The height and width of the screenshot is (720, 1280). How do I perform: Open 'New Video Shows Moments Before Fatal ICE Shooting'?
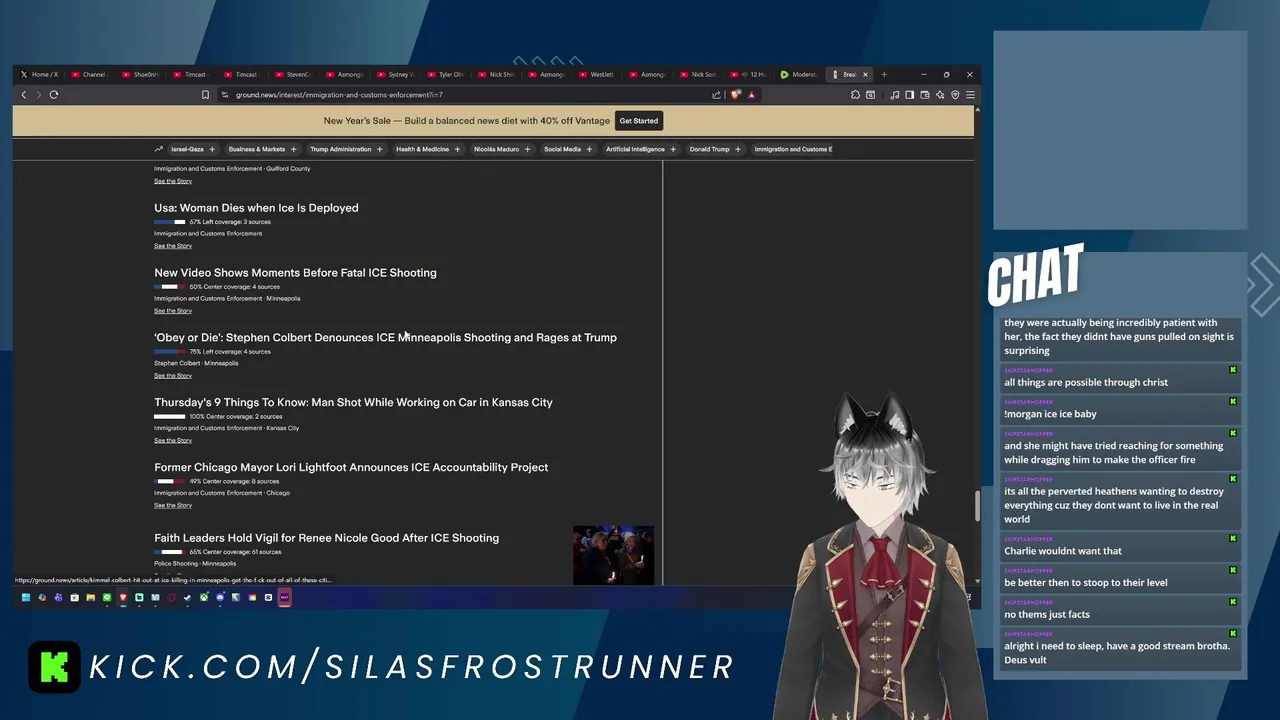(x=295, y=273)
